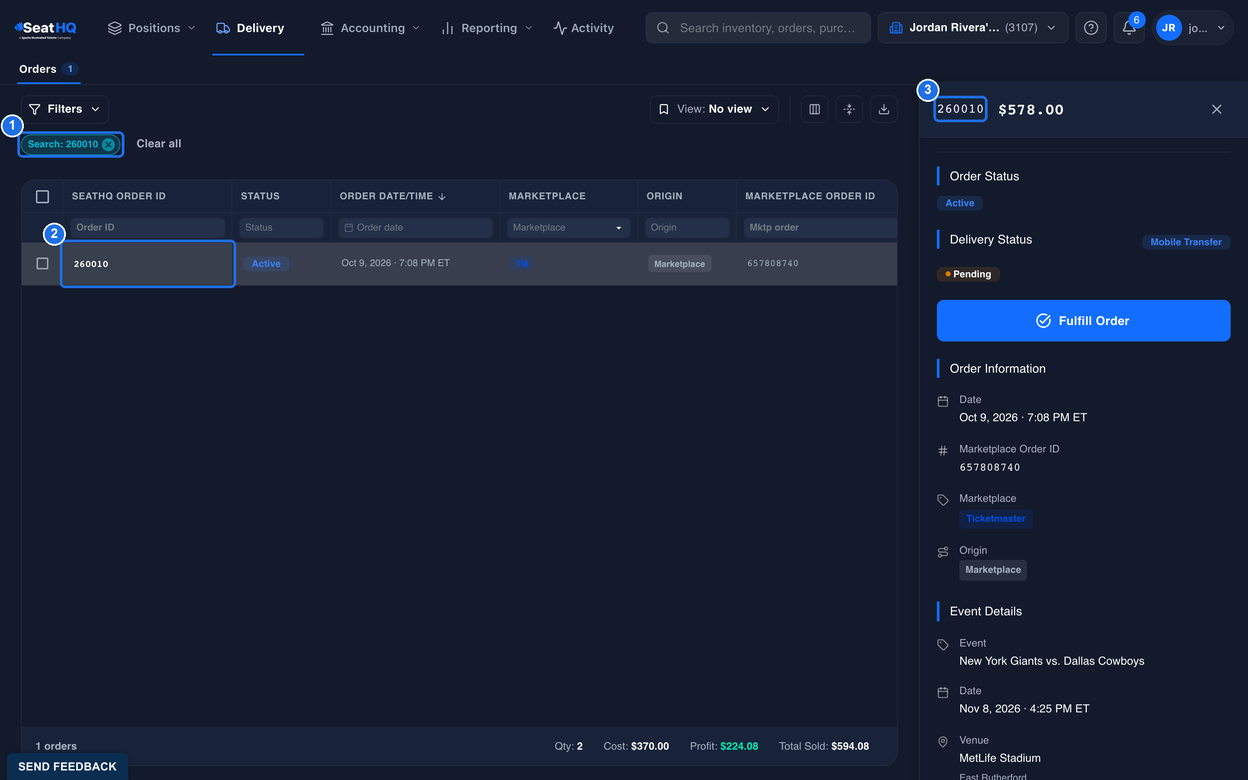Screen dimensions: 1248x780
Task: Click the hash icon beside Marketplace Order ID
Action: [943, 451]
